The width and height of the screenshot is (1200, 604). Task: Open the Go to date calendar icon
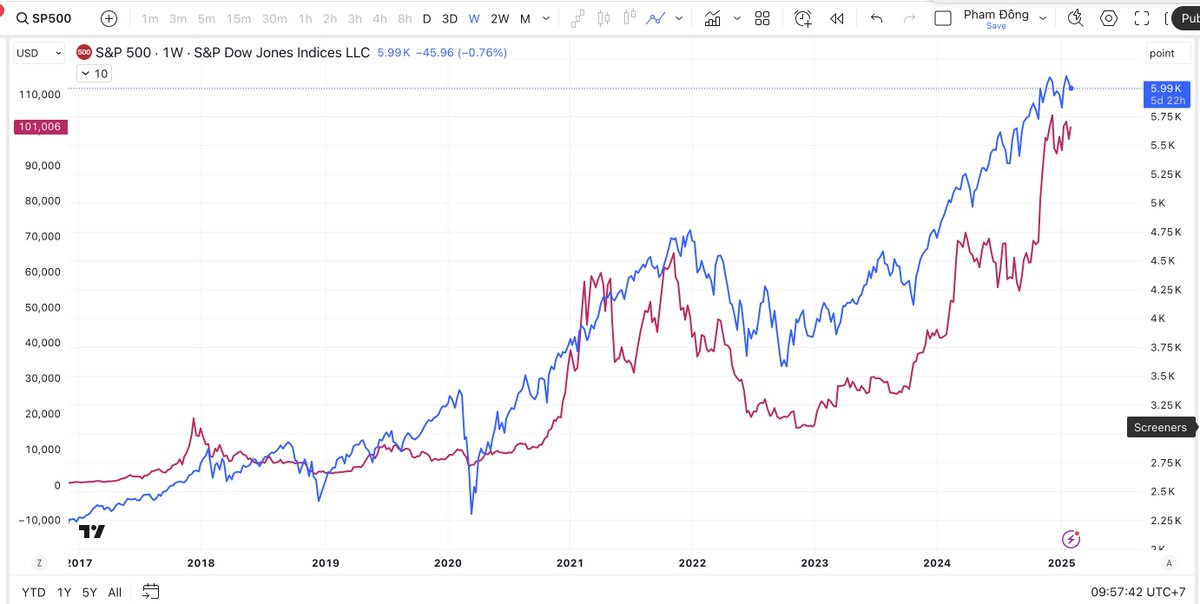[x=151, y=591]
